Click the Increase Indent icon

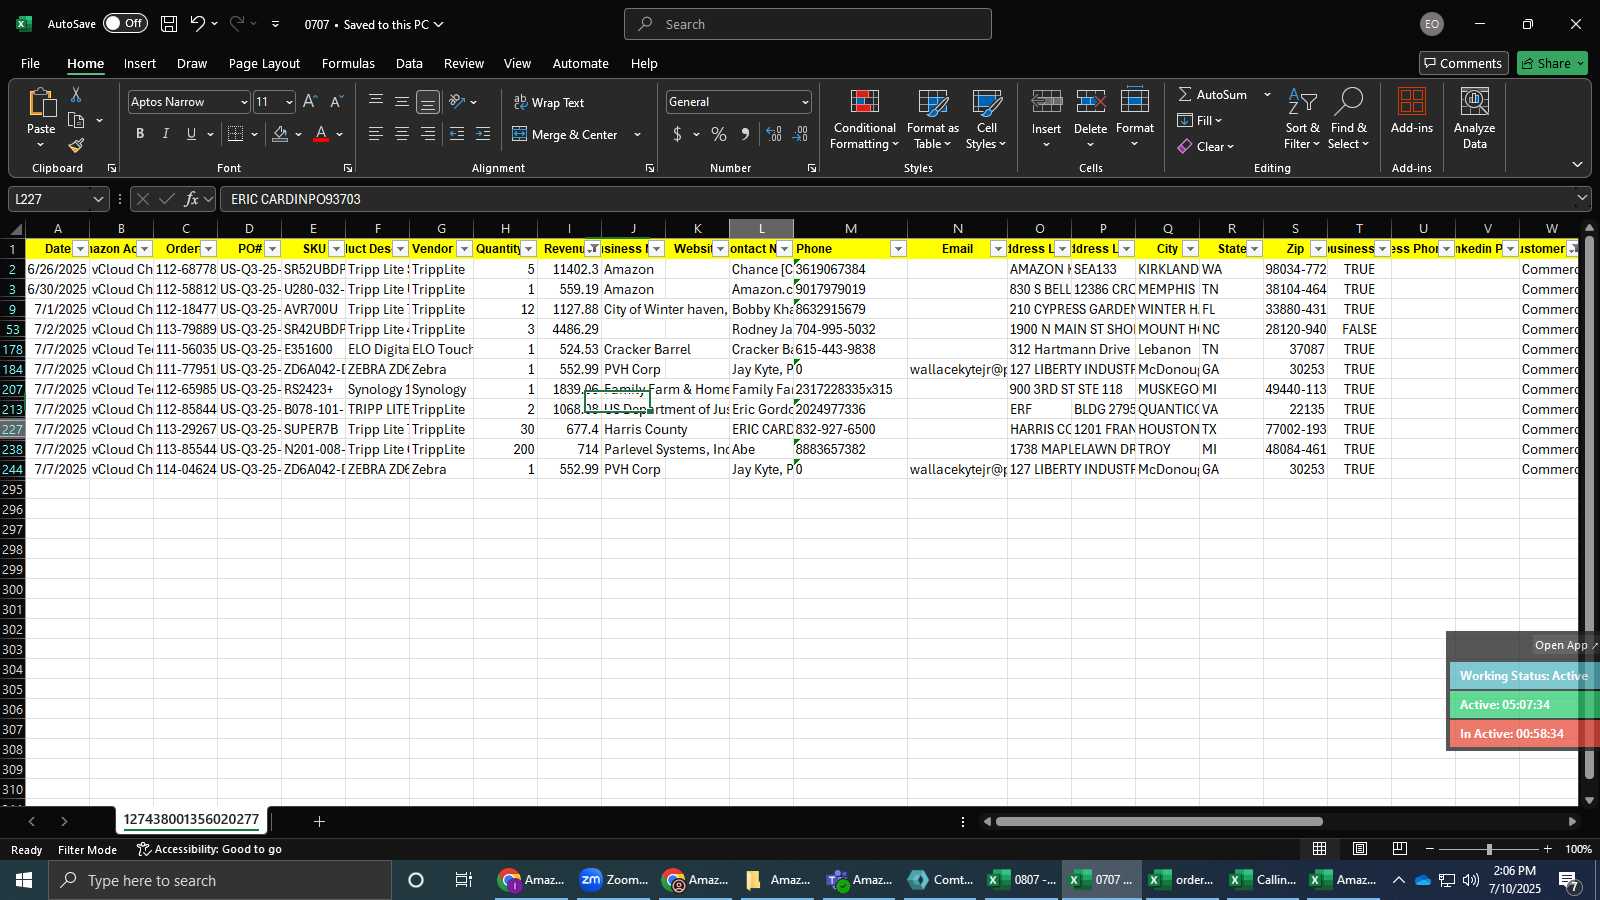pyautogui.click(x=483, y=134)
